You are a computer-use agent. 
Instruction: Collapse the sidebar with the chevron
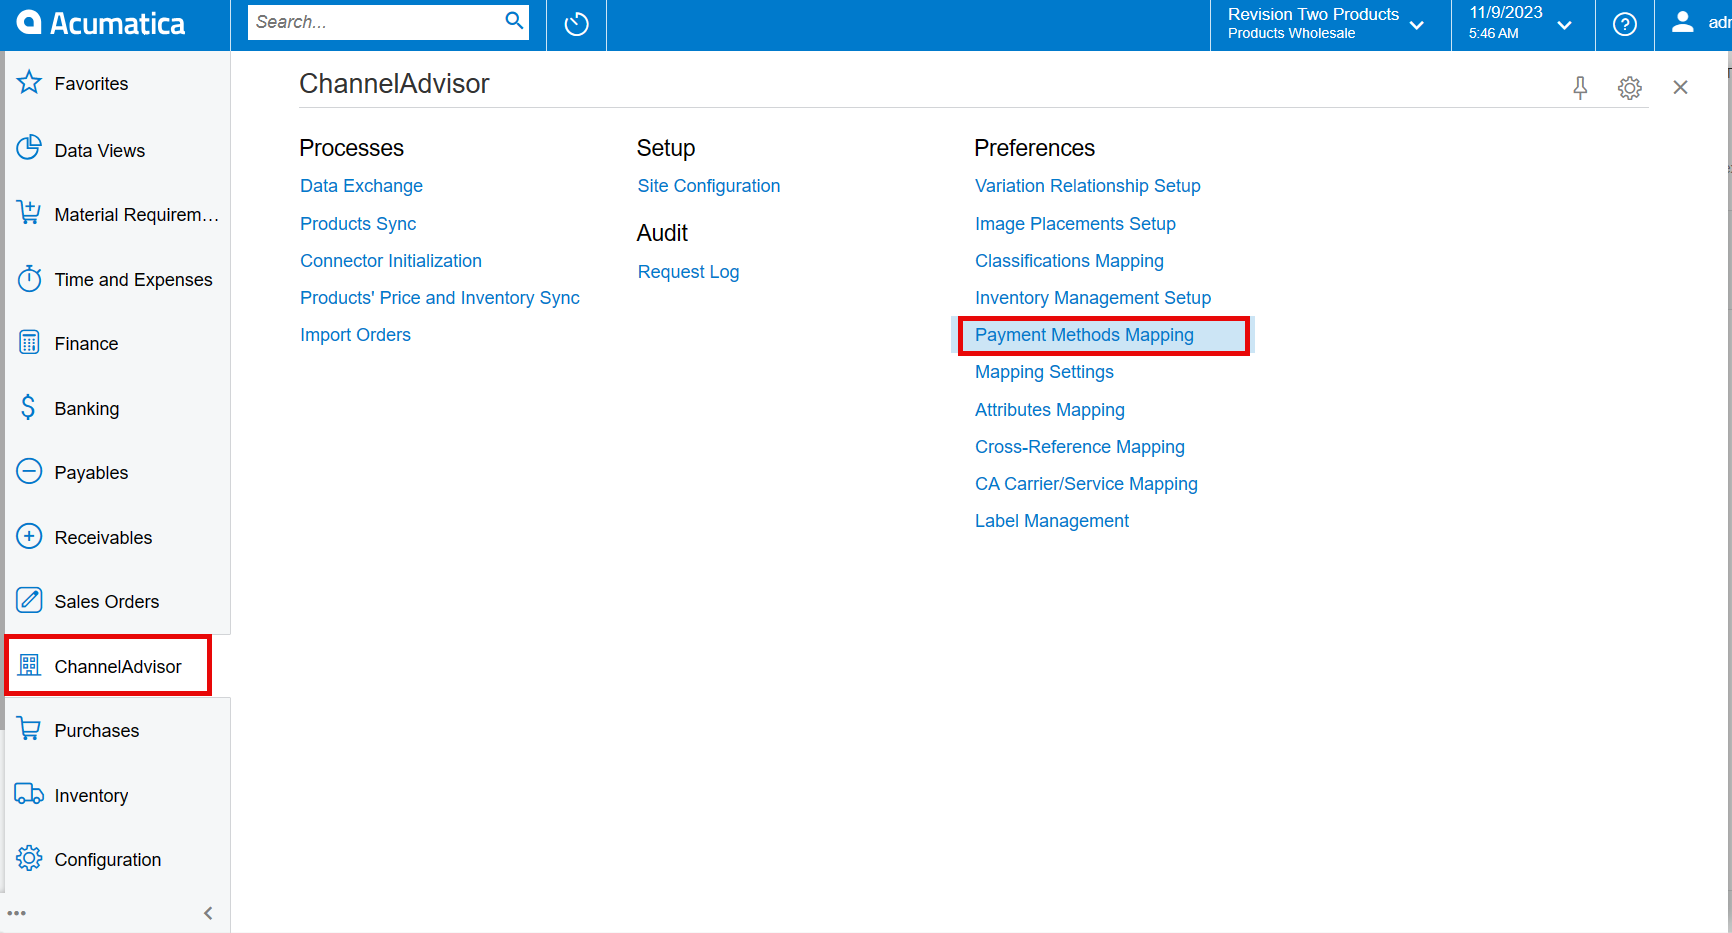click(208, 912)
